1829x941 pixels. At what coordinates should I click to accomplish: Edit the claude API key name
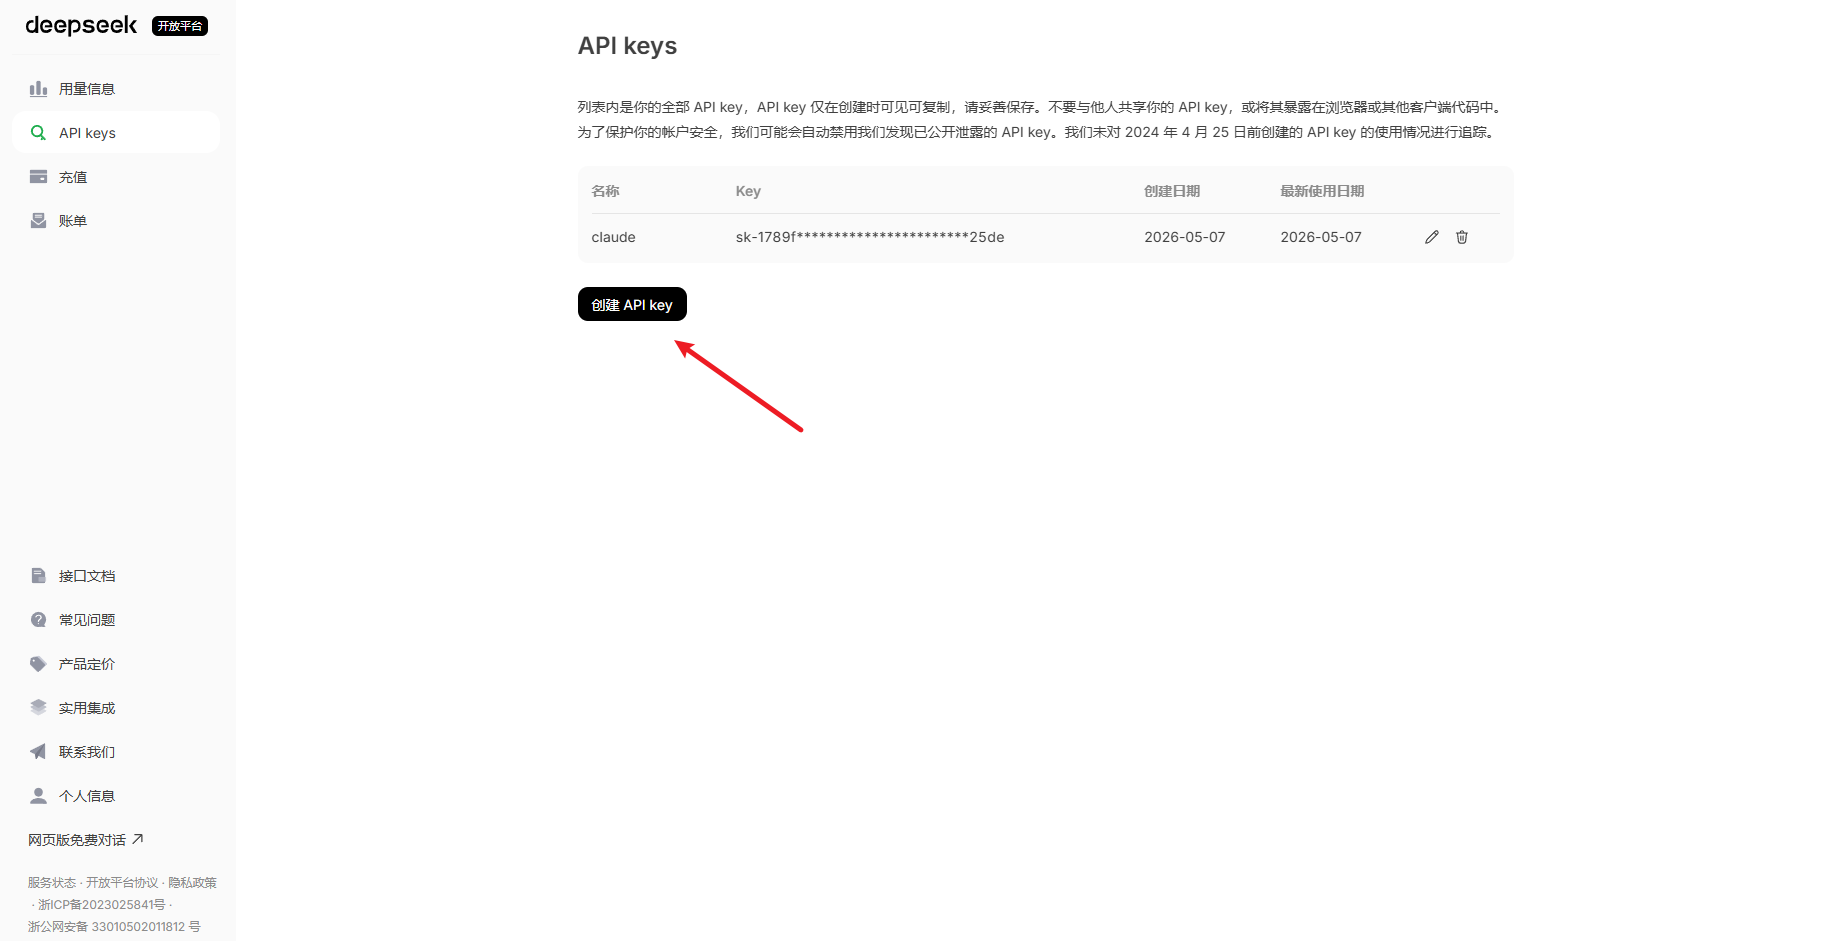coord(1432,237)
